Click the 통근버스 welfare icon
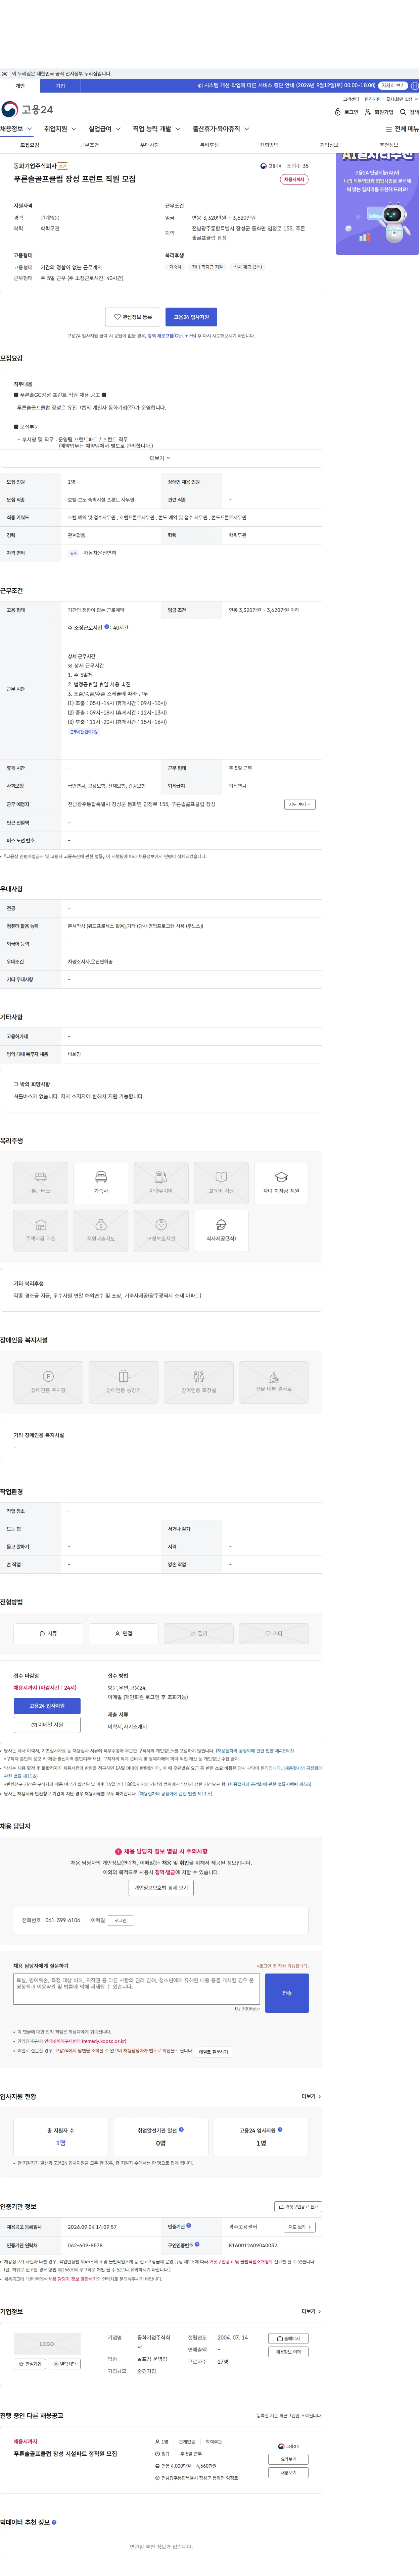Viewport: 419px width, 2576px height. pos(41,1182)
